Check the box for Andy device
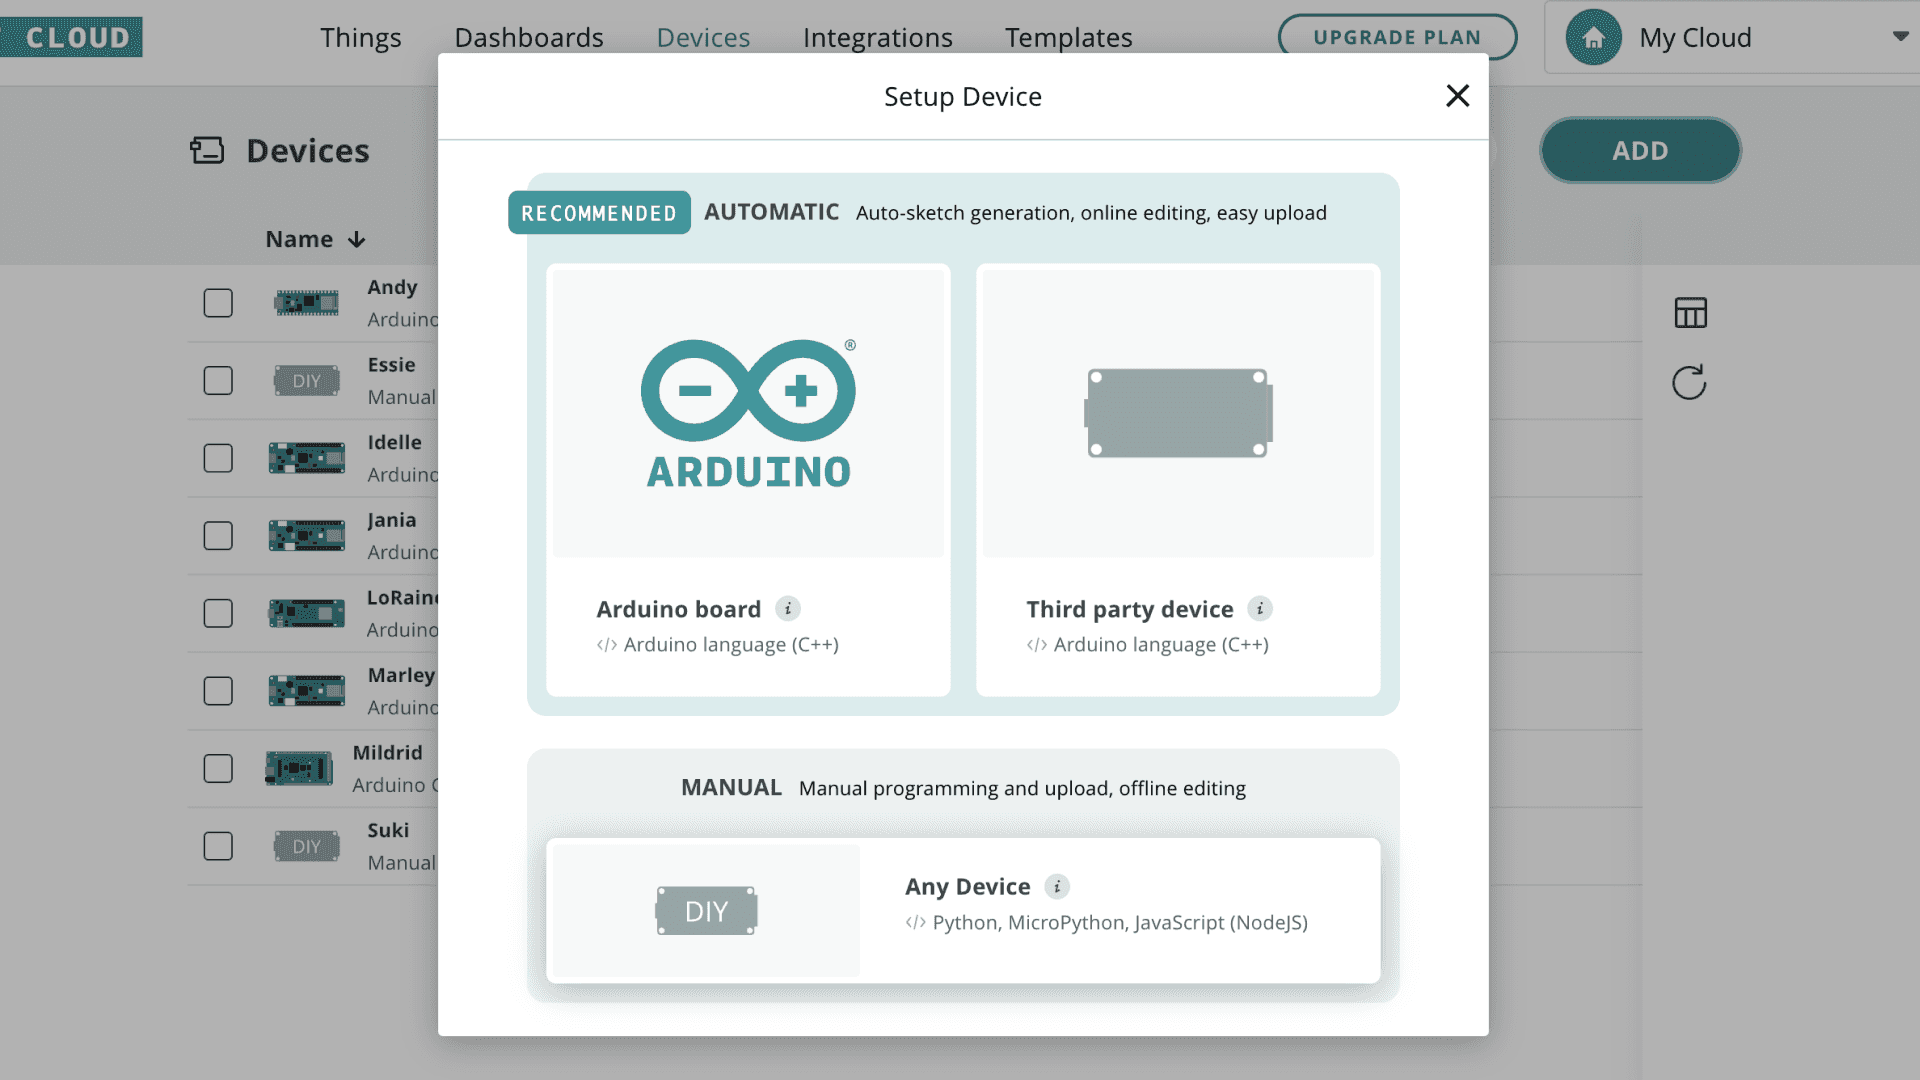Image resolution: width=1920 pixels, height=1080 pixels. click(x=218, y=303)
